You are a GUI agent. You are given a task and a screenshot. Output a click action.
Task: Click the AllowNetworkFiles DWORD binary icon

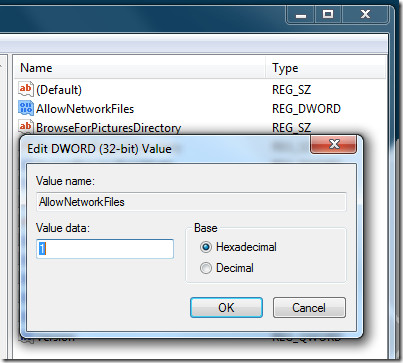(26, 108)
